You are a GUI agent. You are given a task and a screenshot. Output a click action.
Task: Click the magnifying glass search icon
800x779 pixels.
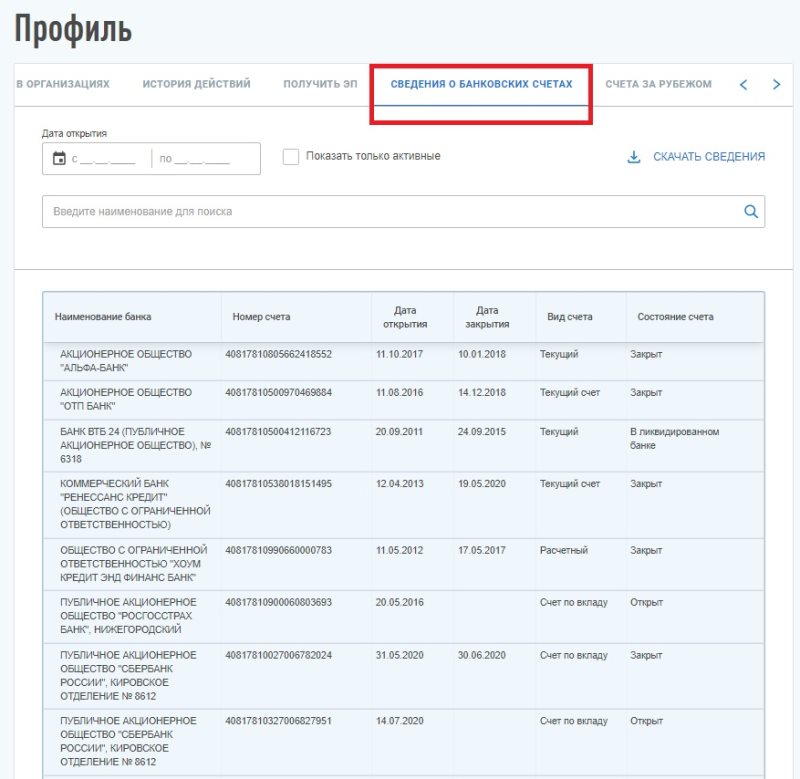point(751,212)
